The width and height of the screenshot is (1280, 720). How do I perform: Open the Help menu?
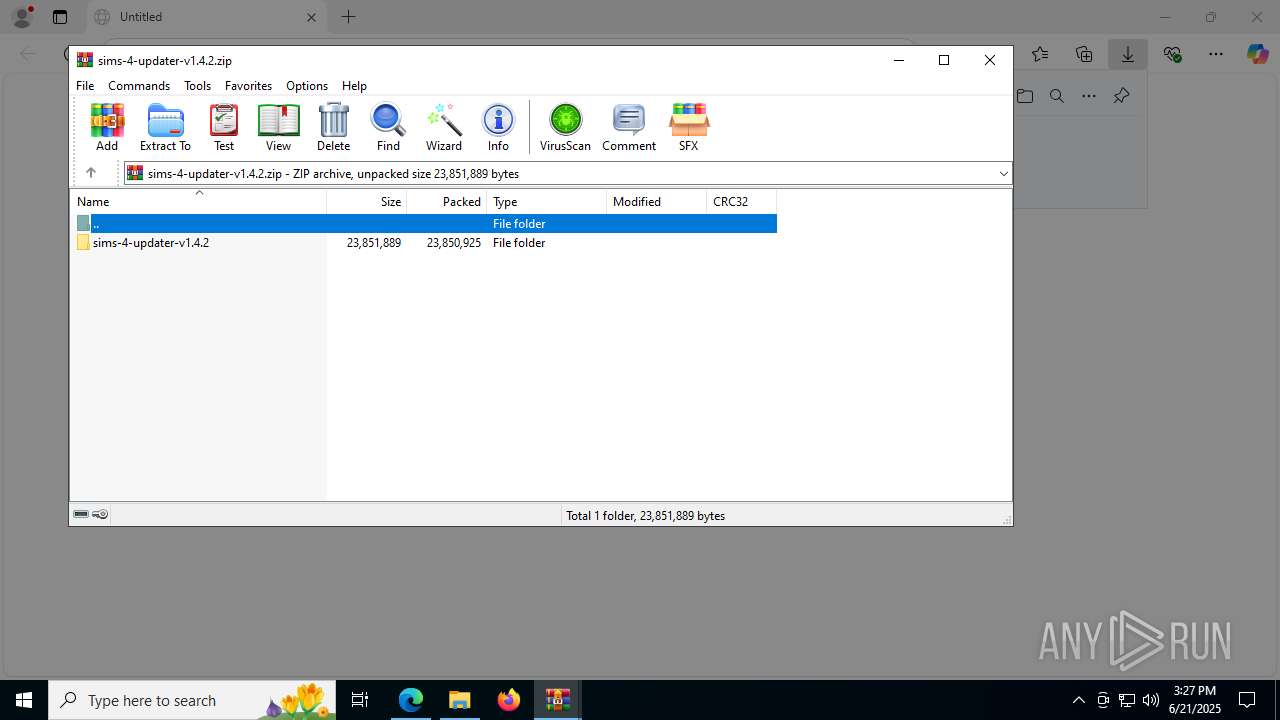[354, 86]
